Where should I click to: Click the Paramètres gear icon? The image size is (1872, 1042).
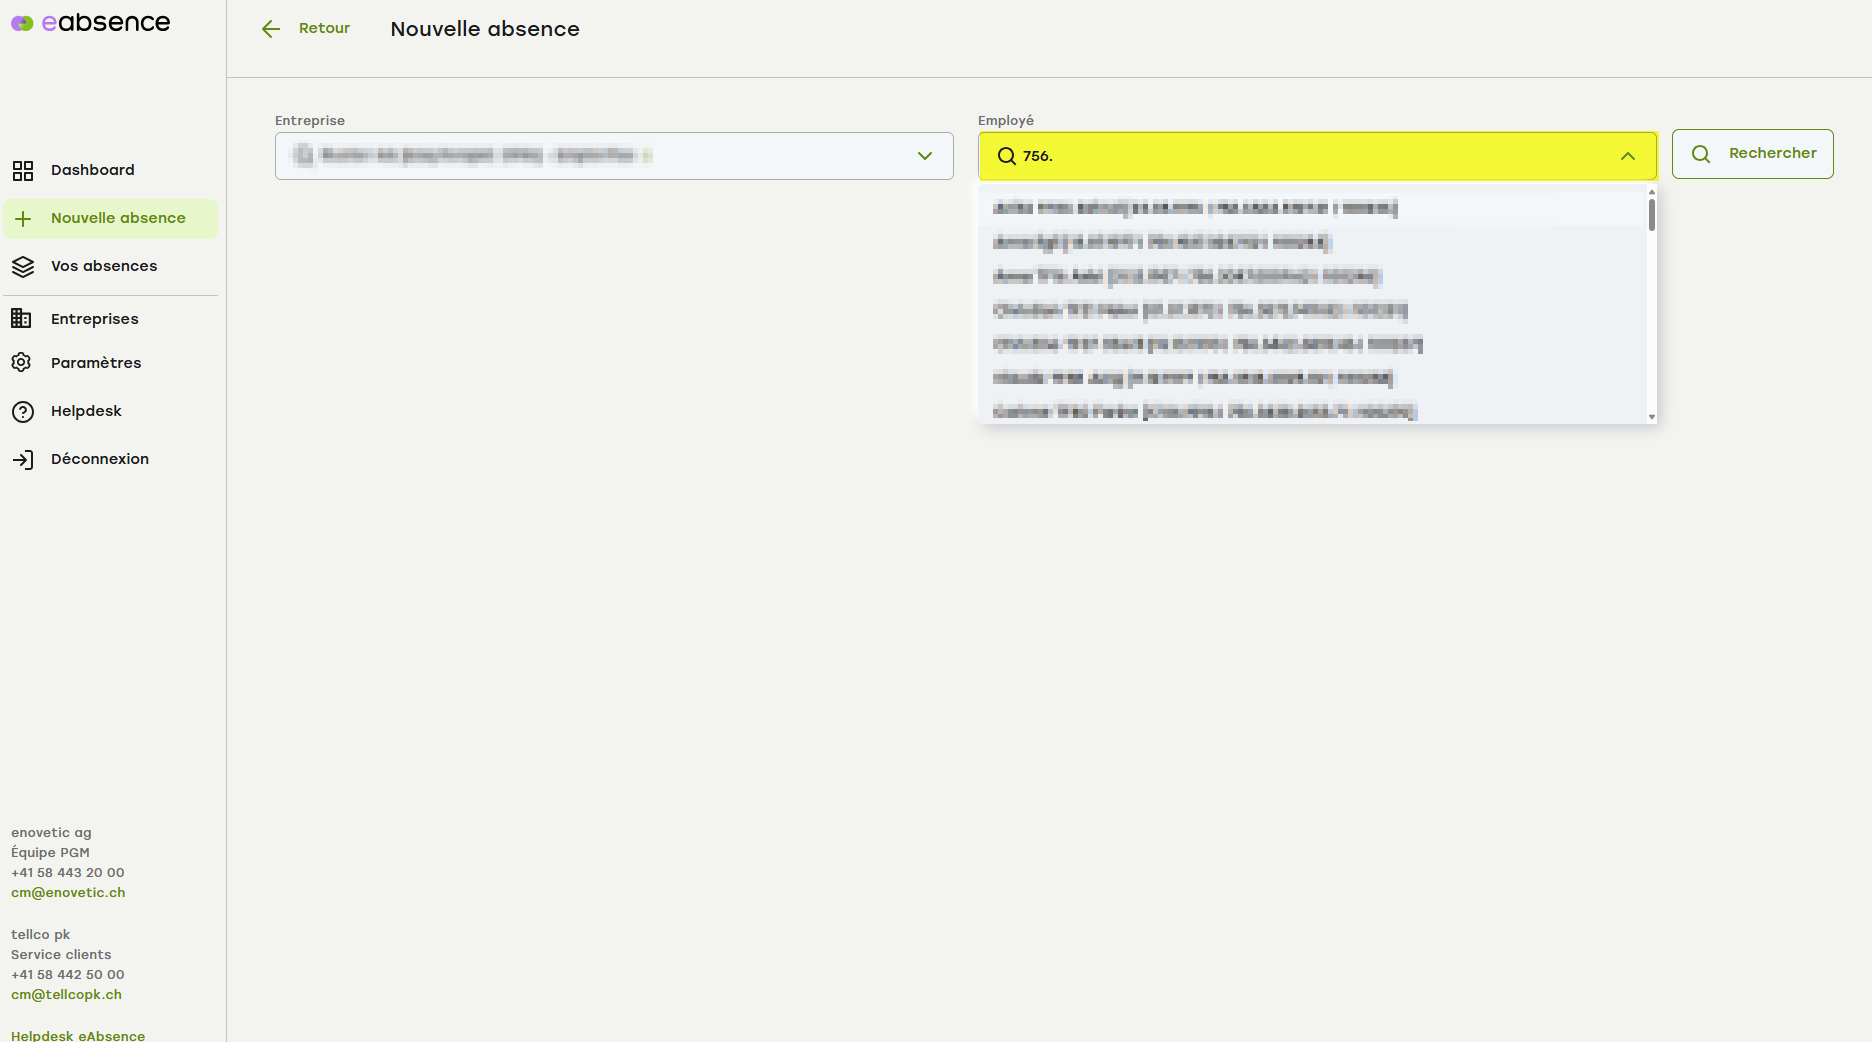tap(21, 363)
